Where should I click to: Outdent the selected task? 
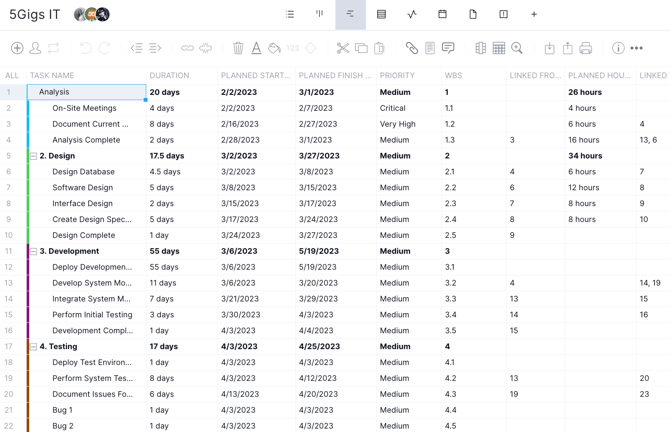[137, 48]
